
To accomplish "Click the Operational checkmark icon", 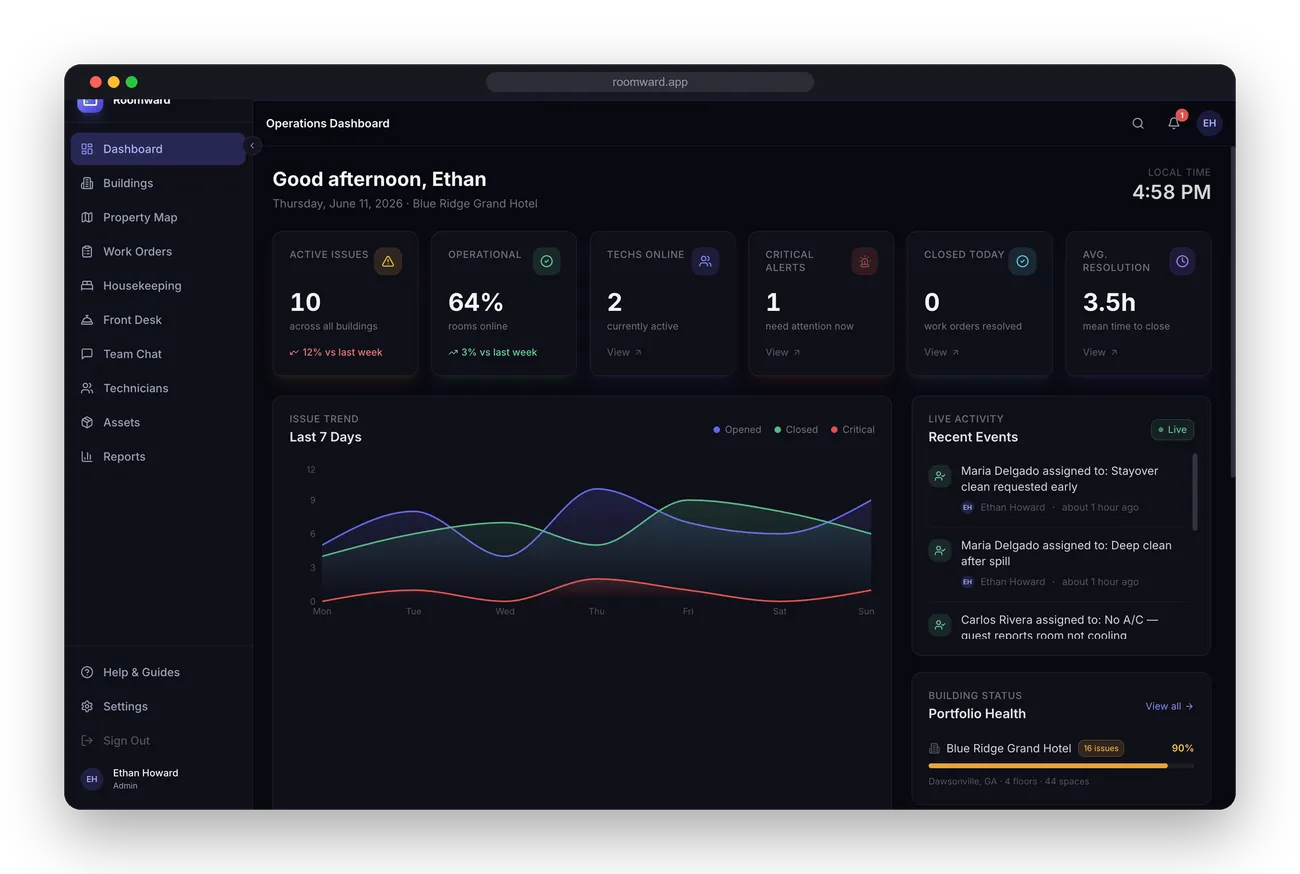I will [547, 261].
